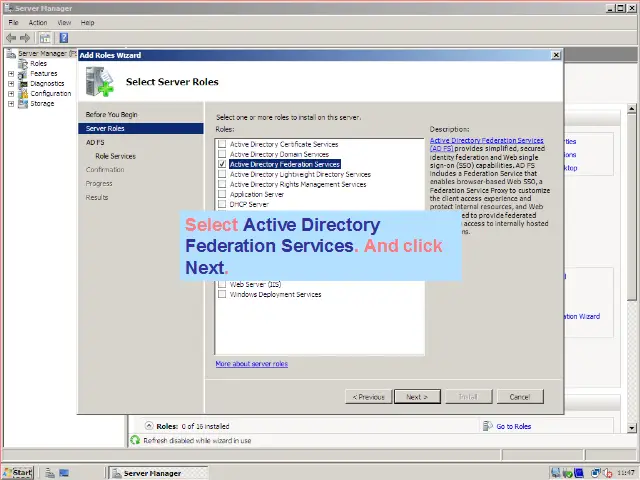The width and height of the screenshot is (640, 480).
Task: Check Active Directory Lightweight Directory Services
Action: pos(222,174)
